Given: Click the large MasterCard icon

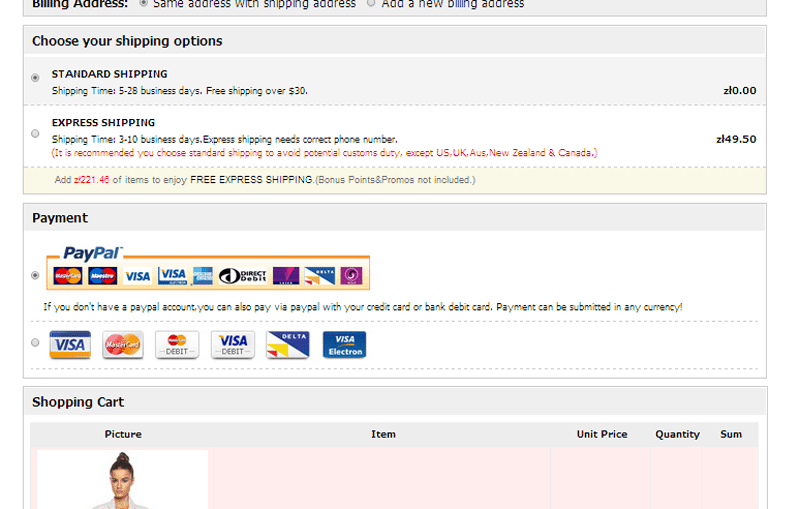Looking at the screenshot, I should 123,345.
